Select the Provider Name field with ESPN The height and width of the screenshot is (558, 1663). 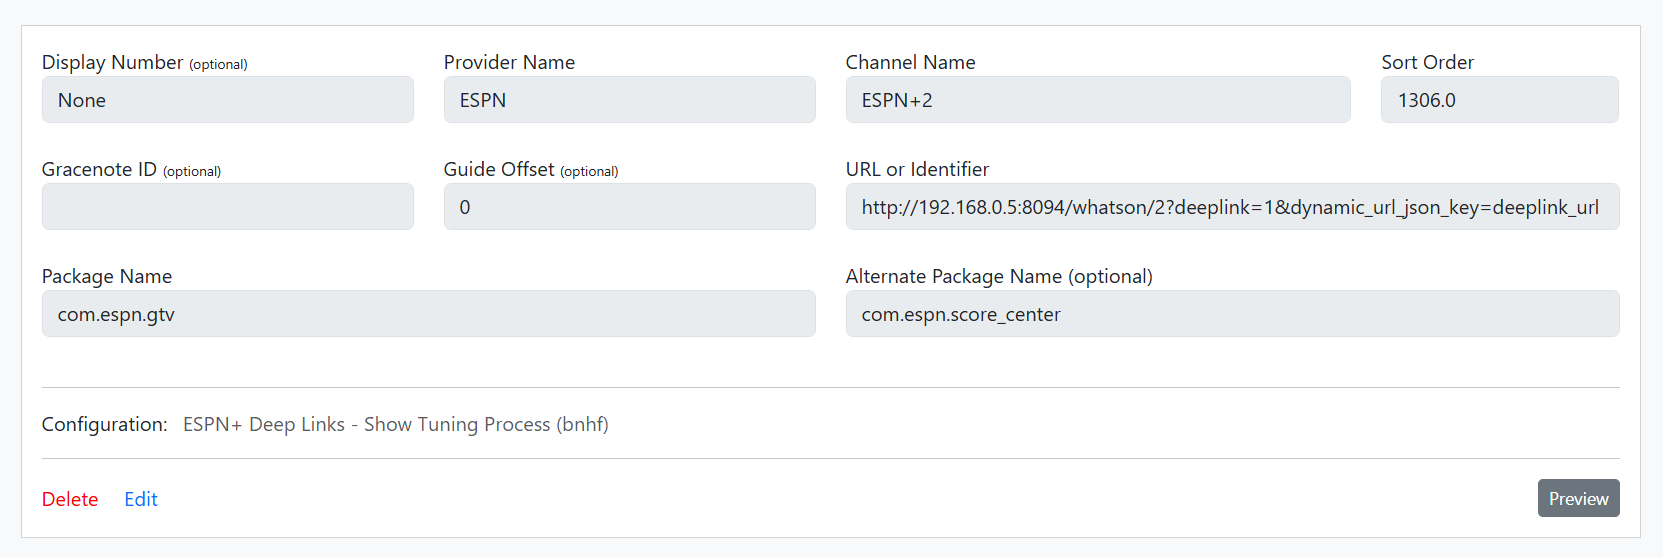click(x=630, y=100)
